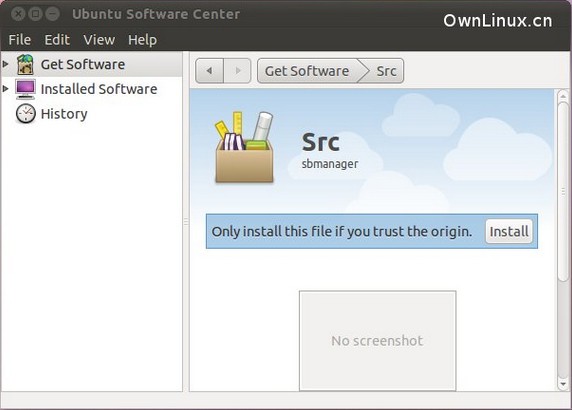This screenshot has width=572, height=410.
Task: Open the Edit menu
Action: coord(57,39)
